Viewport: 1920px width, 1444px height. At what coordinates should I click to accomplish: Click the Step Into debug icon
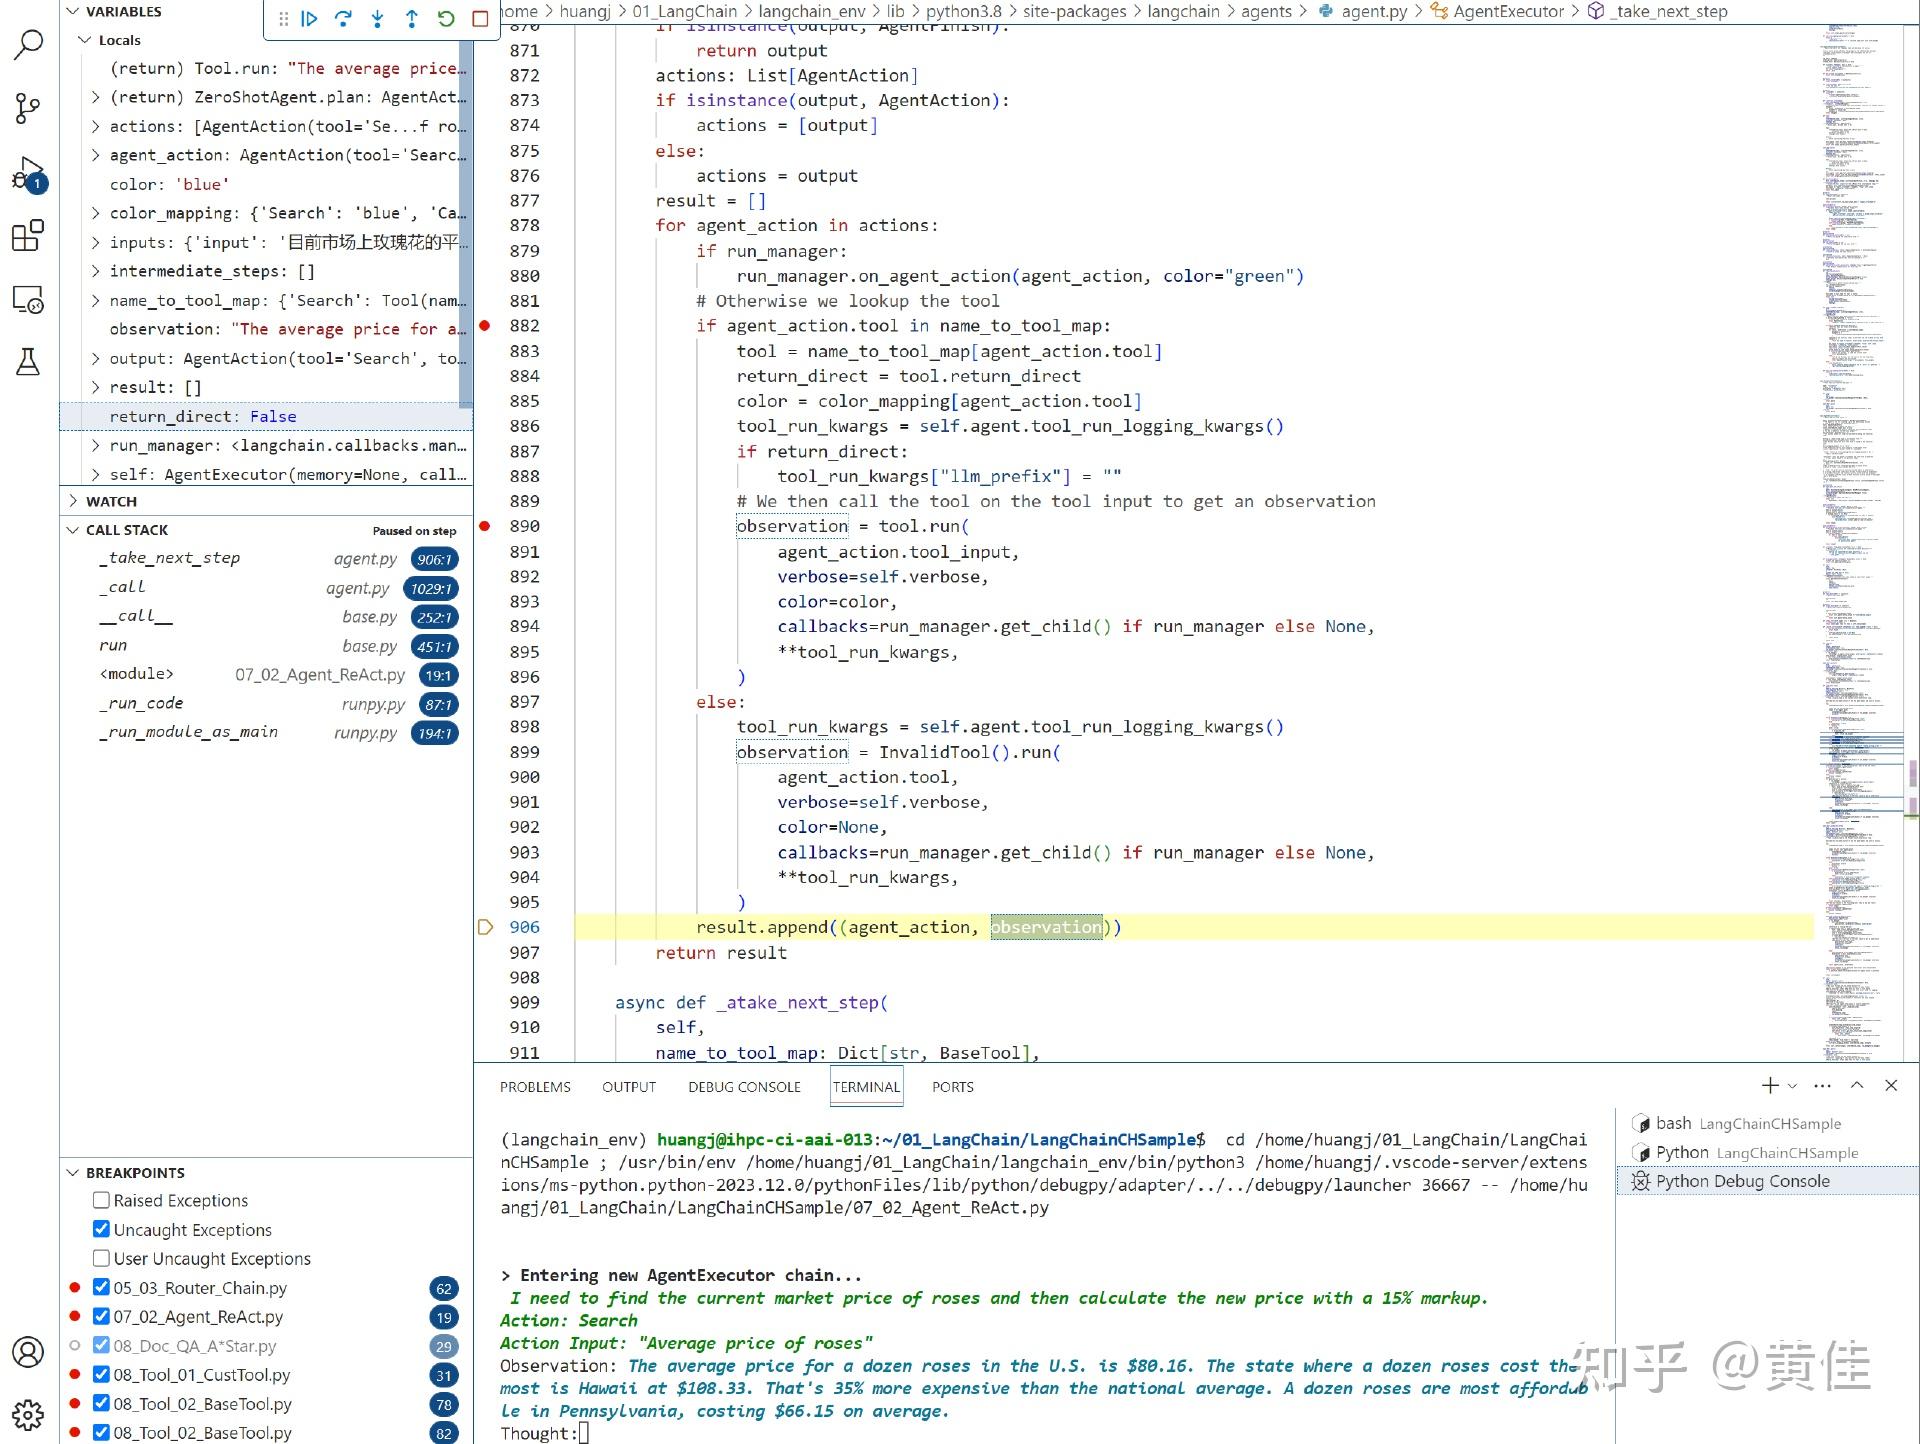(377, 18)
